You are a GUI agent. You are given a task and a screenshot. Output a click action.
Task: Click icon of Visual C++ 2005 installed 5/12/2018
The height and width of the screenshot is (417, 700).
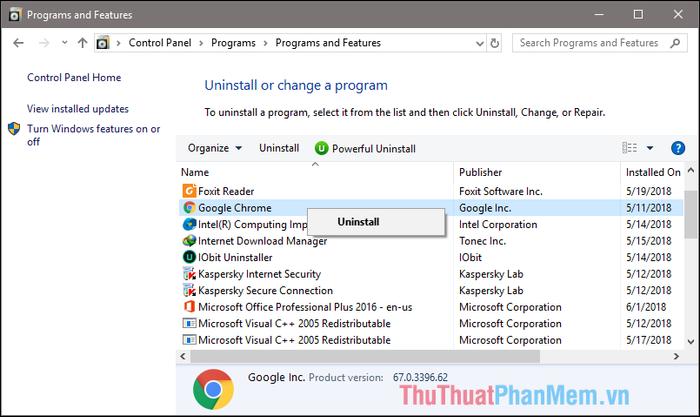click(x=189, y=323)
